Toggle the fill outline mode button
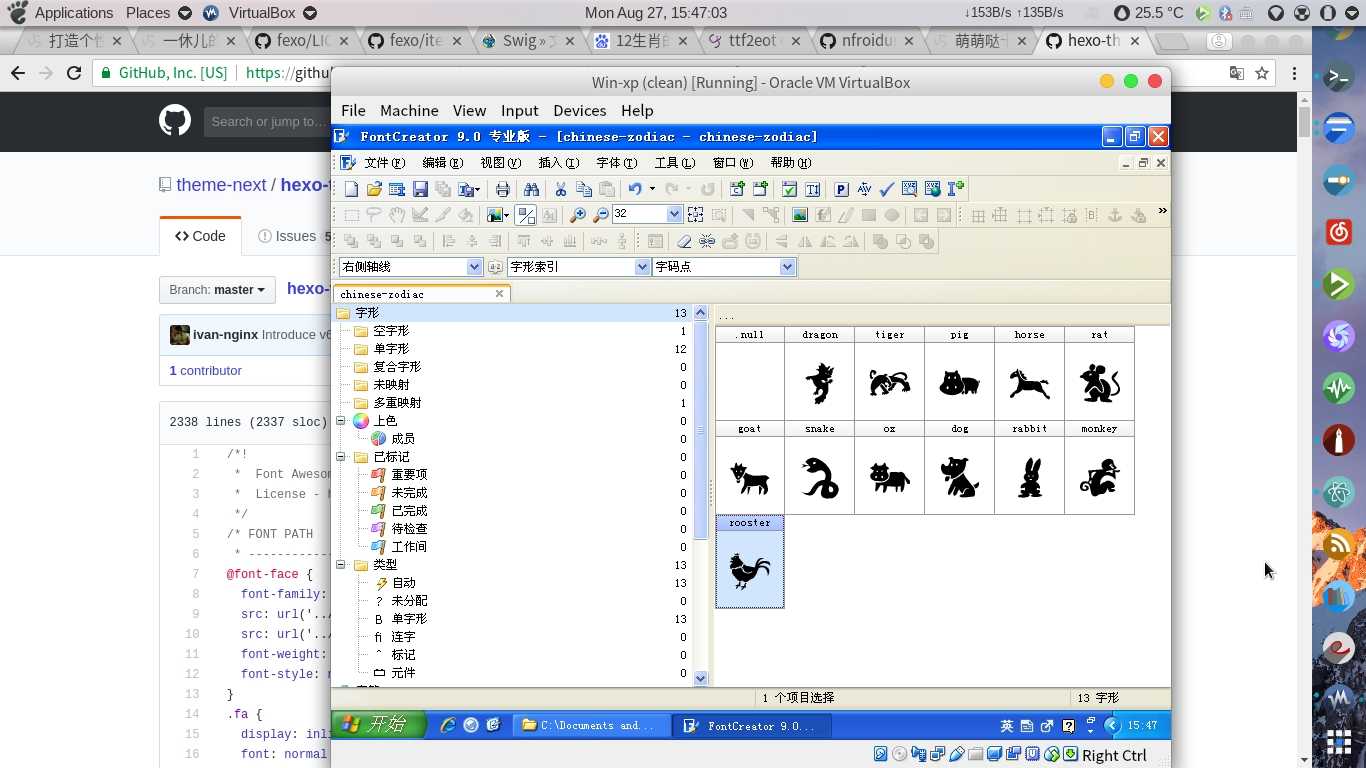This screenshot has height=768, width=1366. pos(526,215)
